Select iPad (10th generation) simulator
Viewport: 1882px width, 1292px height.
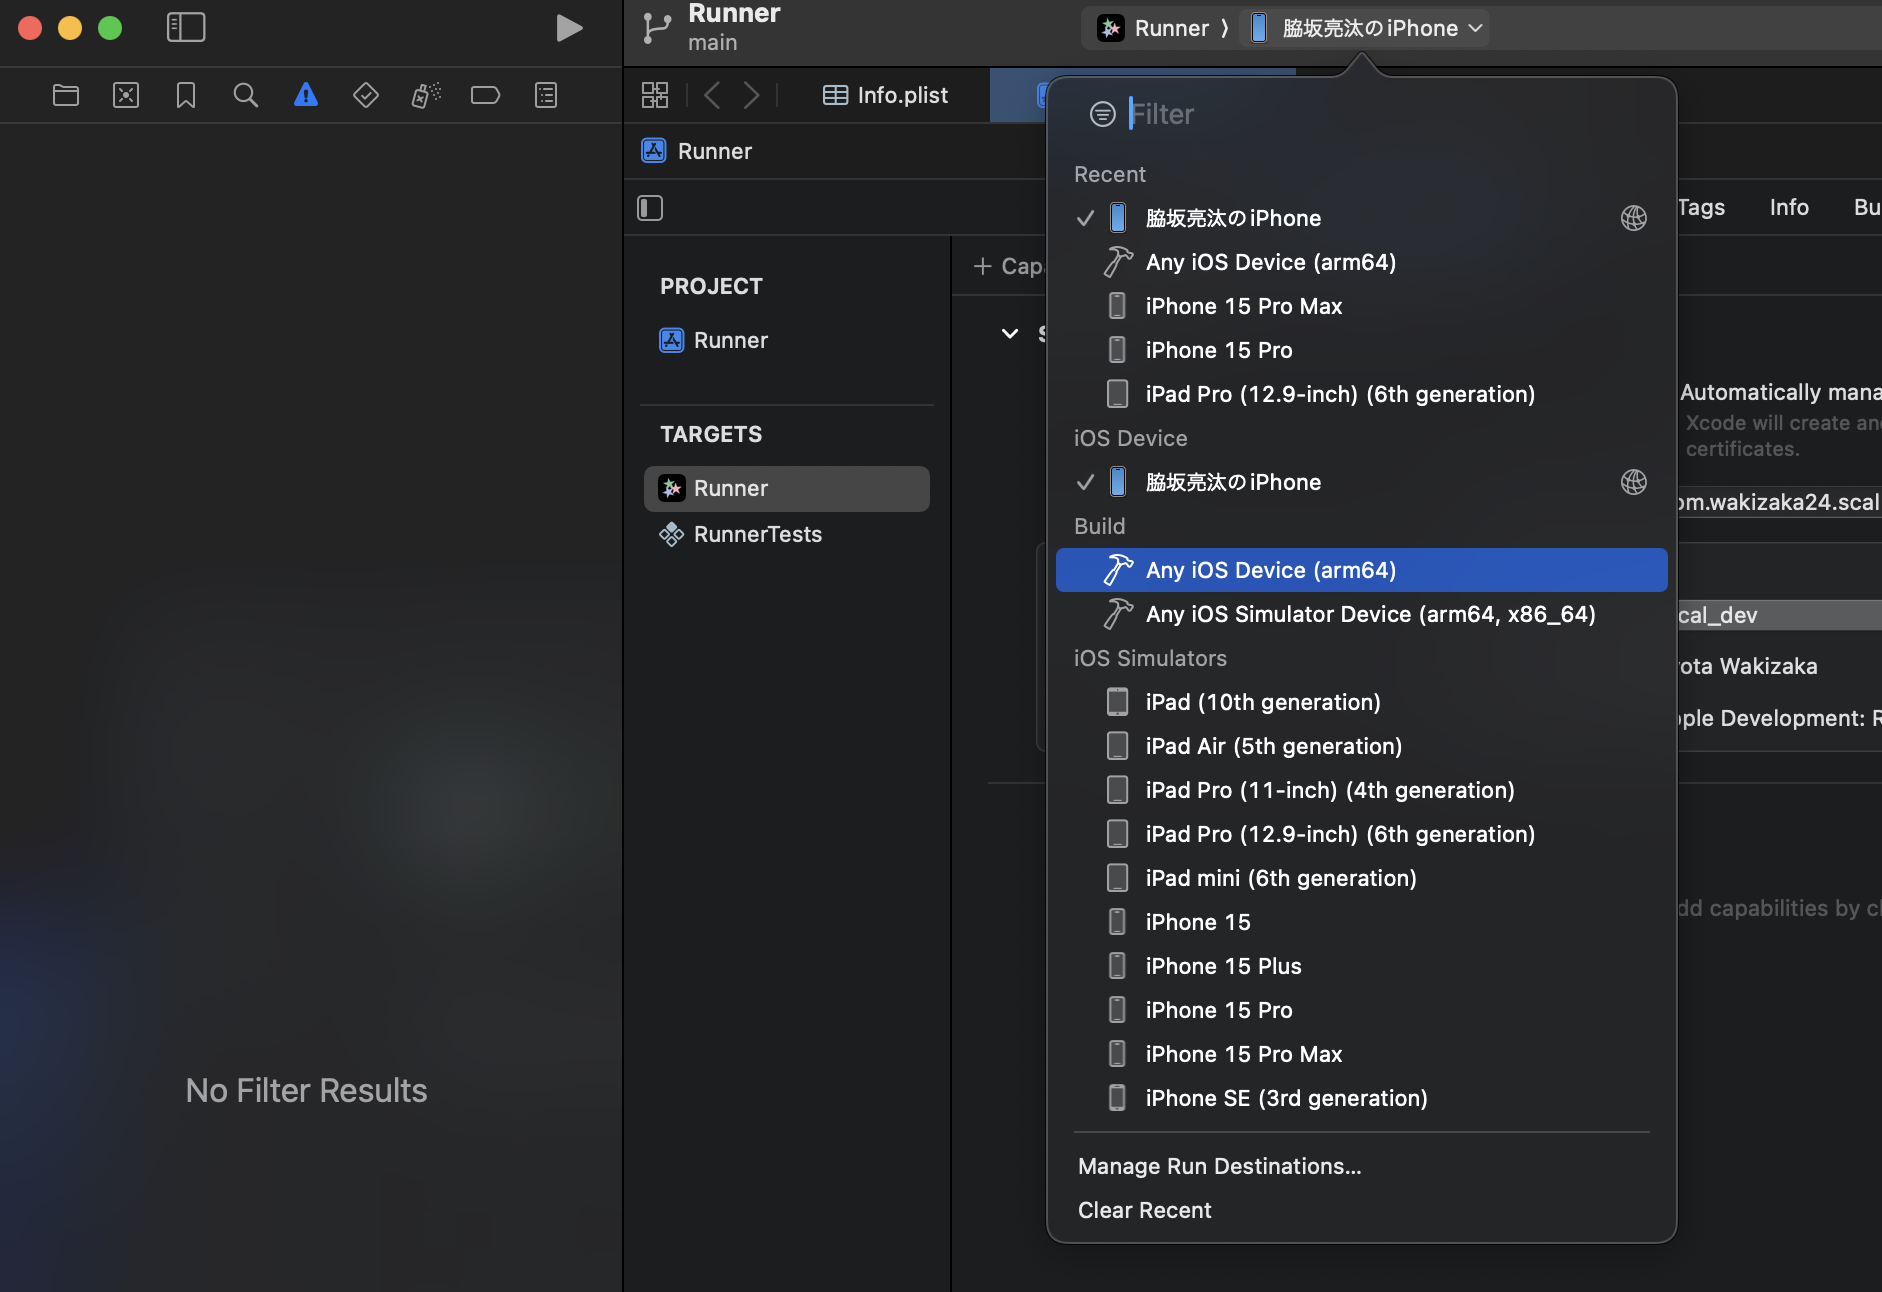coord(1361,702)
